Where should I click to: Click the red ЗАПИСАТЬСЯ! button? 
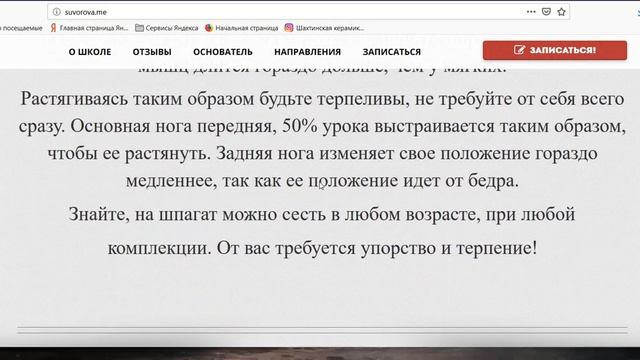(555, 50)
